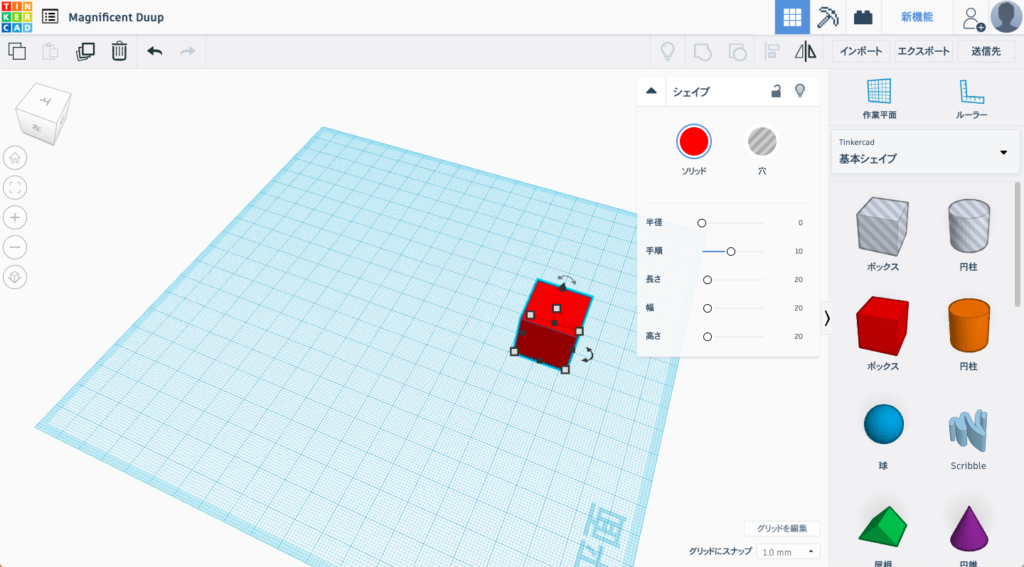Set shape to solid (ソリッド)
The image size is (1024, 567).
[693, 142]
